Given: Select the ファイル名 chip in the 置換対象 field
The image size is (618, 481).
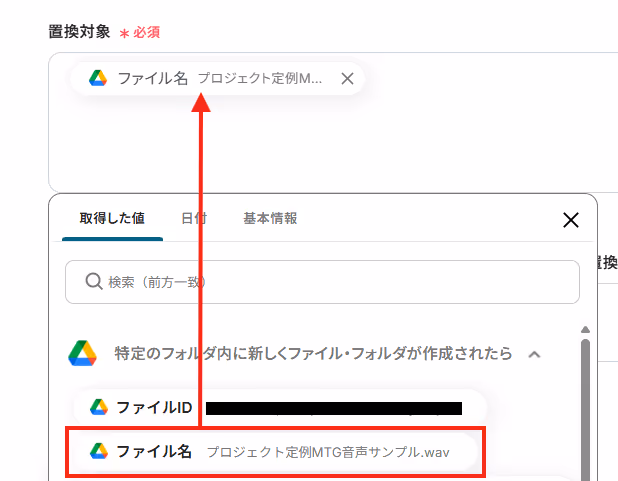Looking at the screenshot, I should [x=218, y=78].
